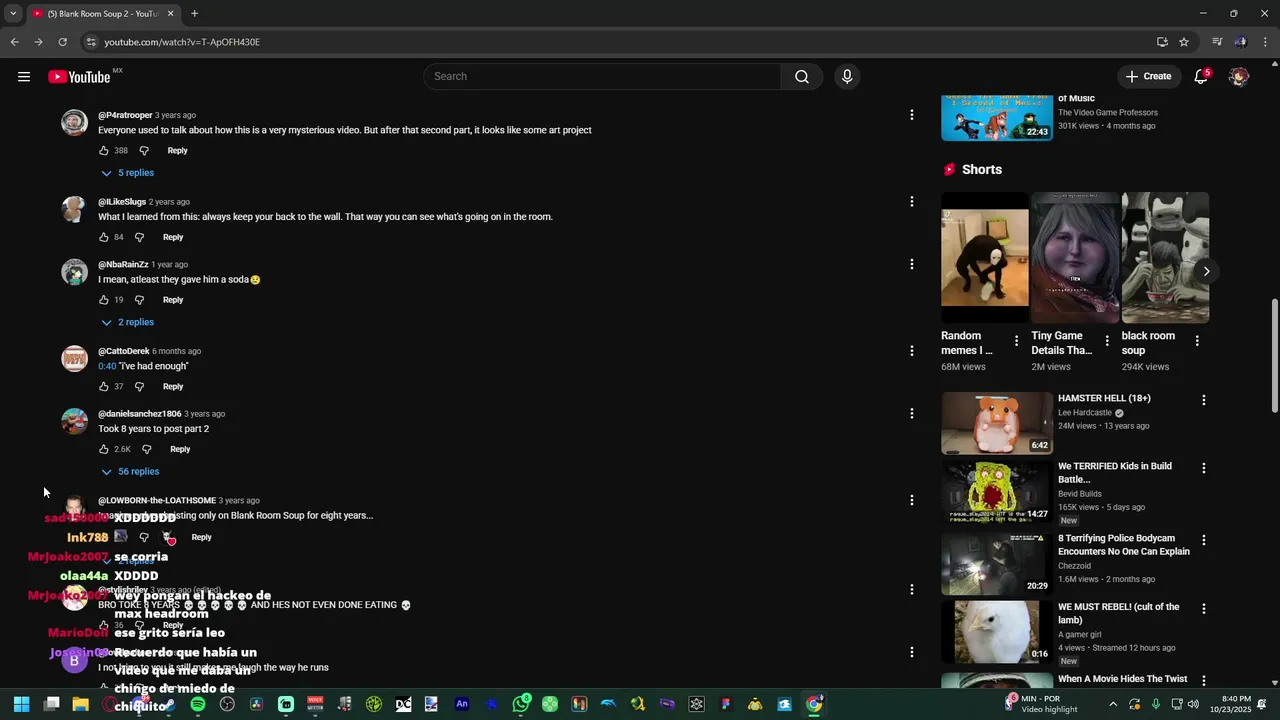Click the Chrome address bar URL
The height and width of the screenshot is (720, 1280).
tap(182, 42)
